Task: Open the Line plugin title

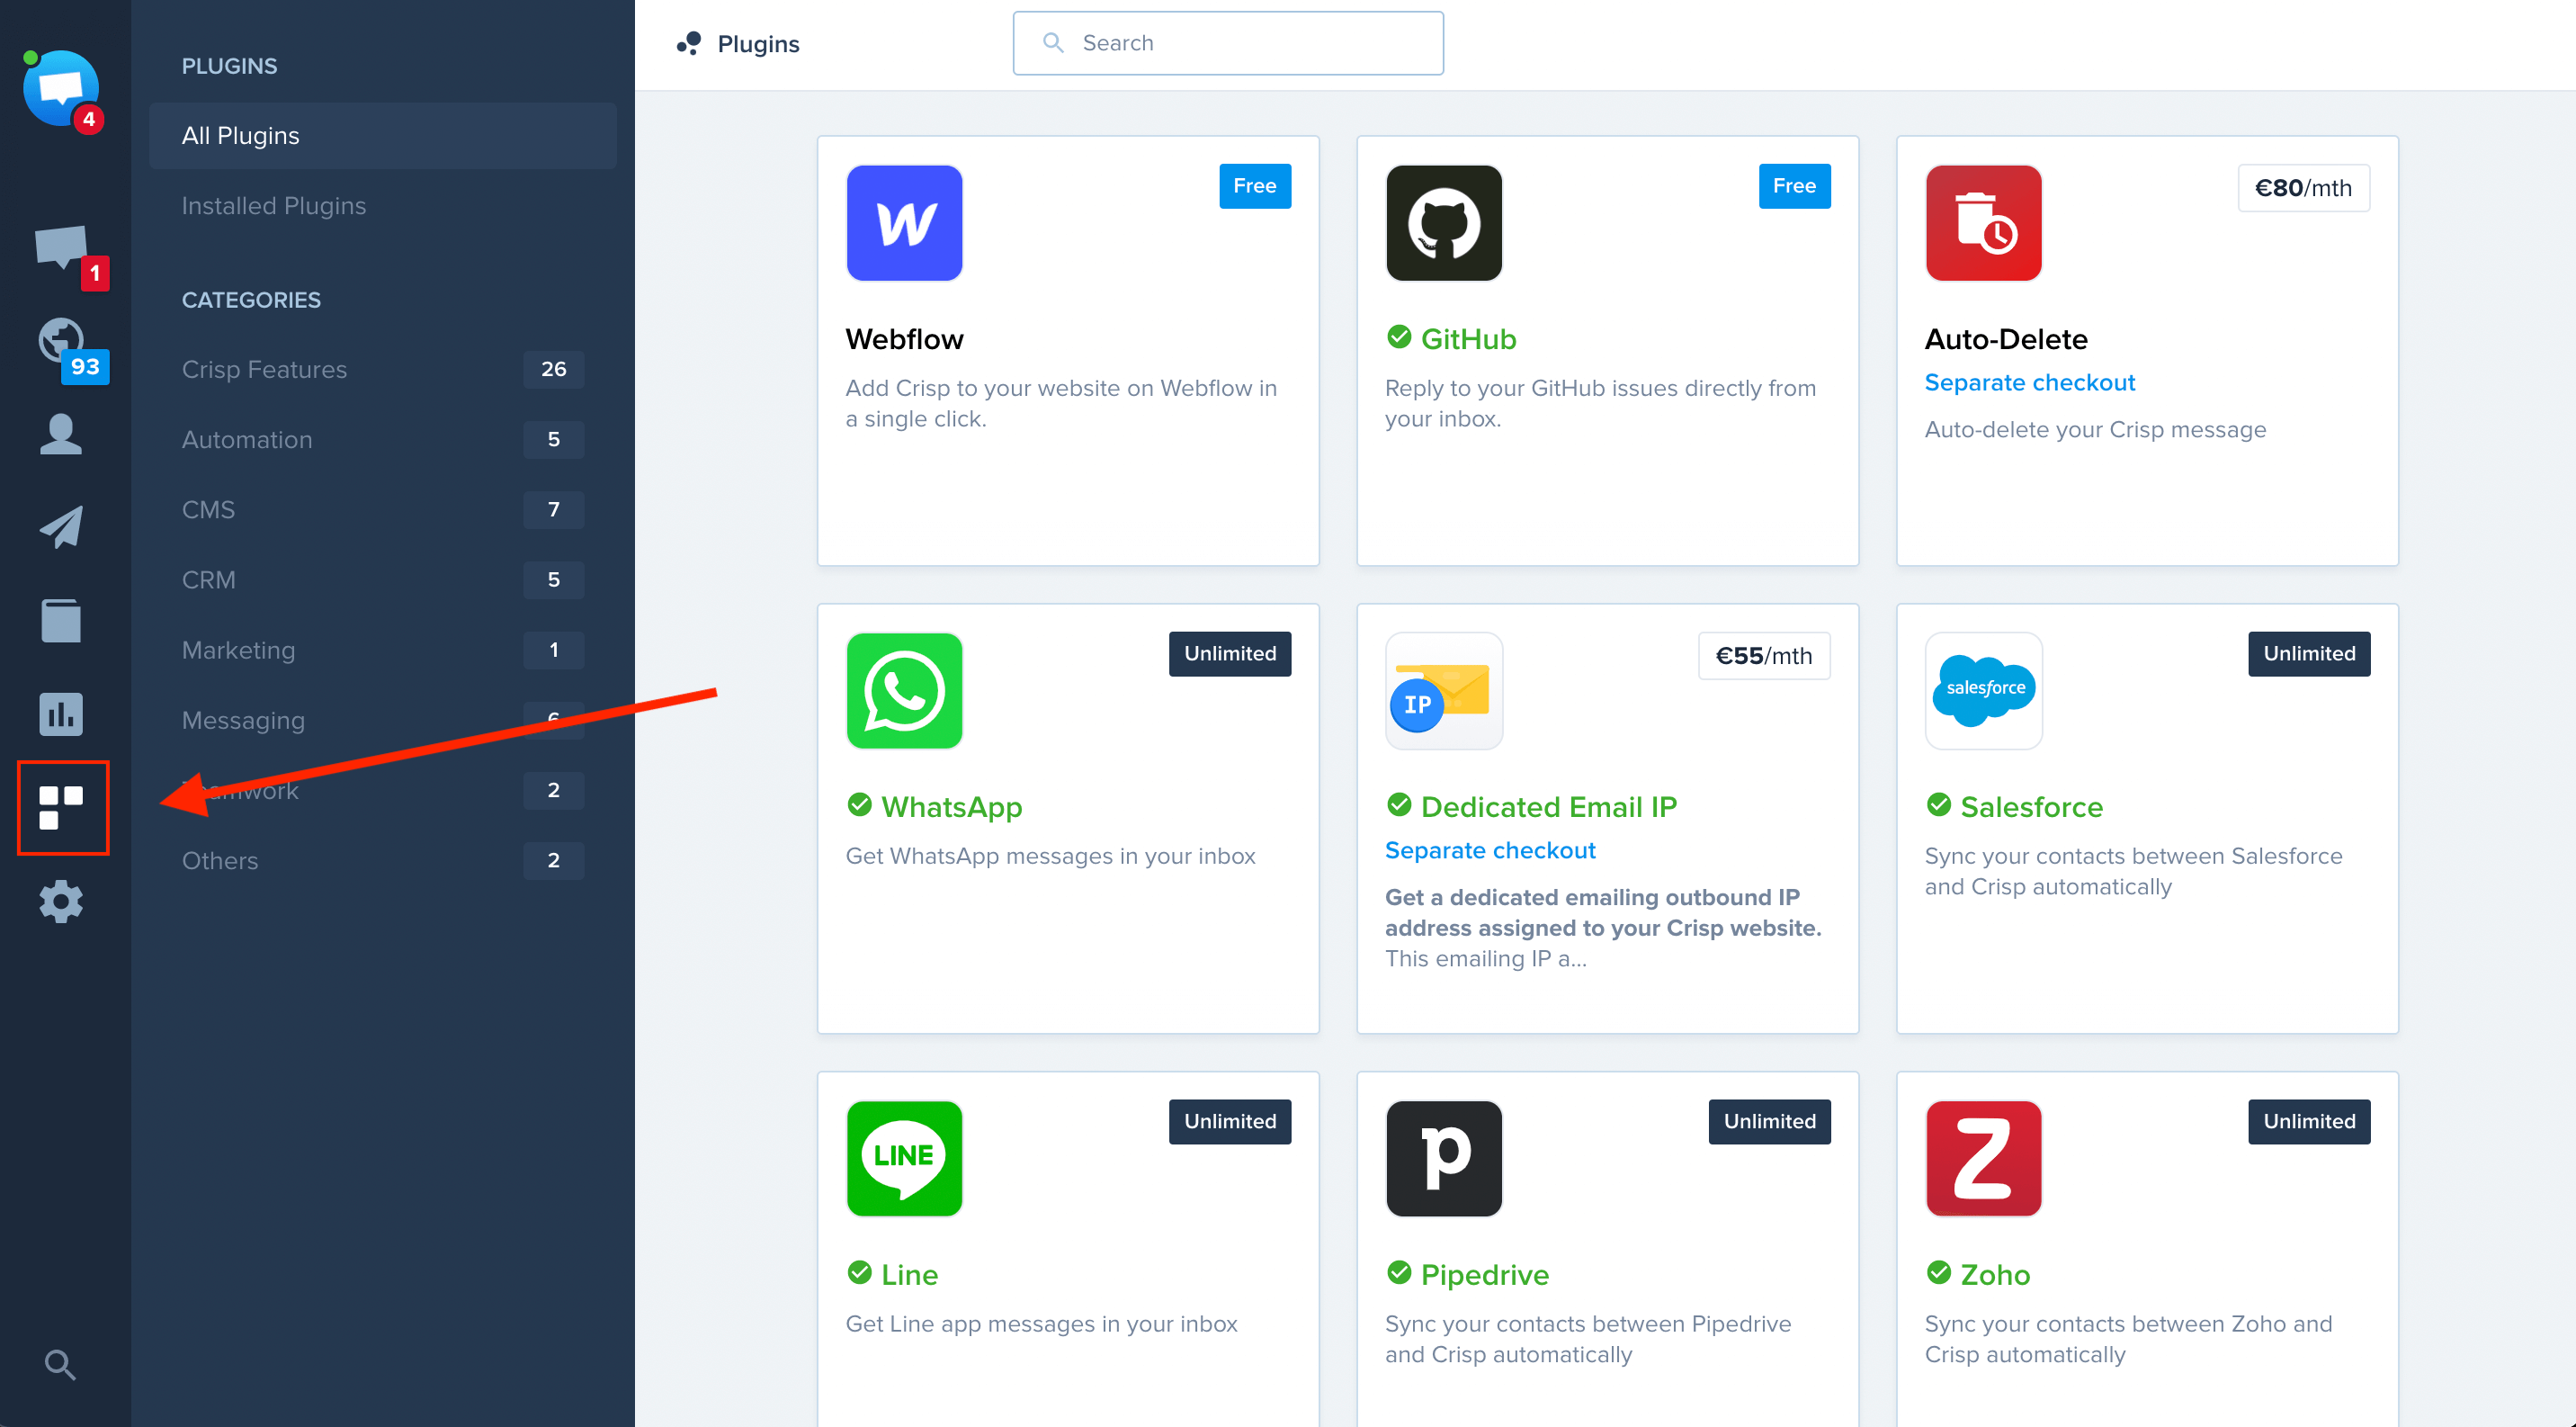Action: click(909, 1275)
